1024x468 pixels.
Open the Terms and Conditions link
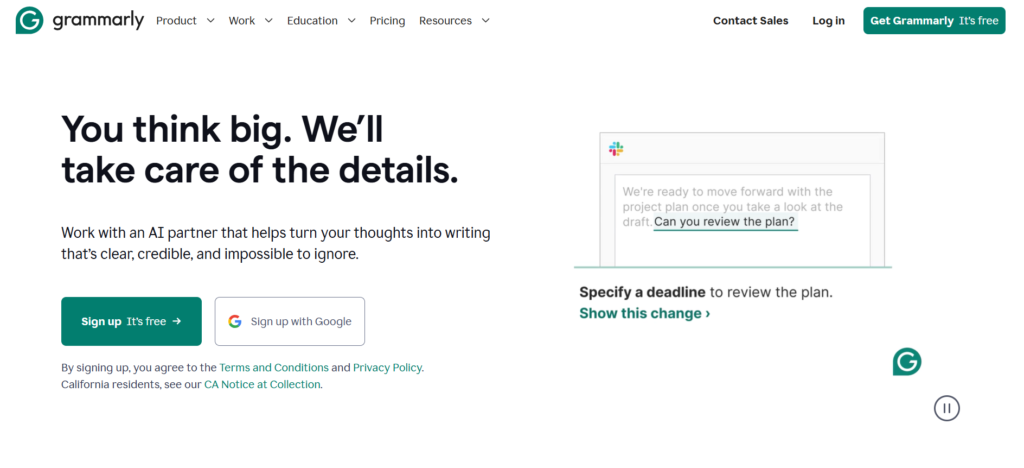tap(273, 367)
